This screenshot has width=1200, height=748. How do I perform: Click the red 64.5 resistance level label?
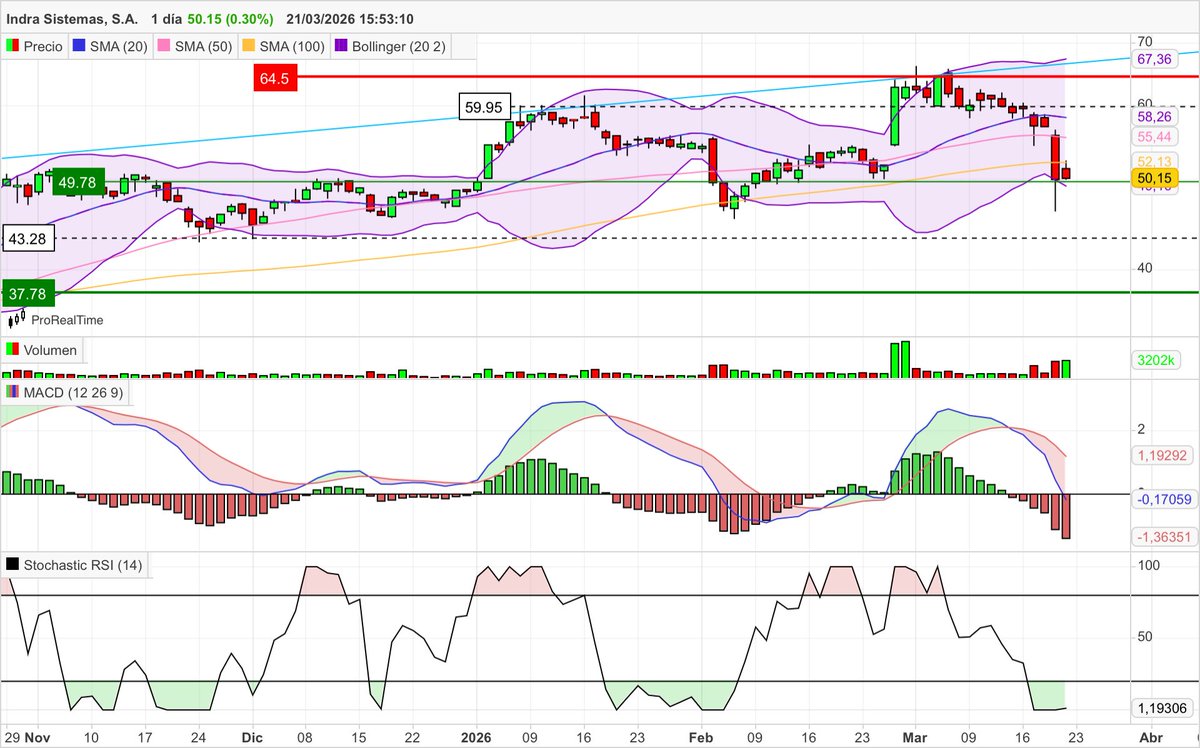277,78
